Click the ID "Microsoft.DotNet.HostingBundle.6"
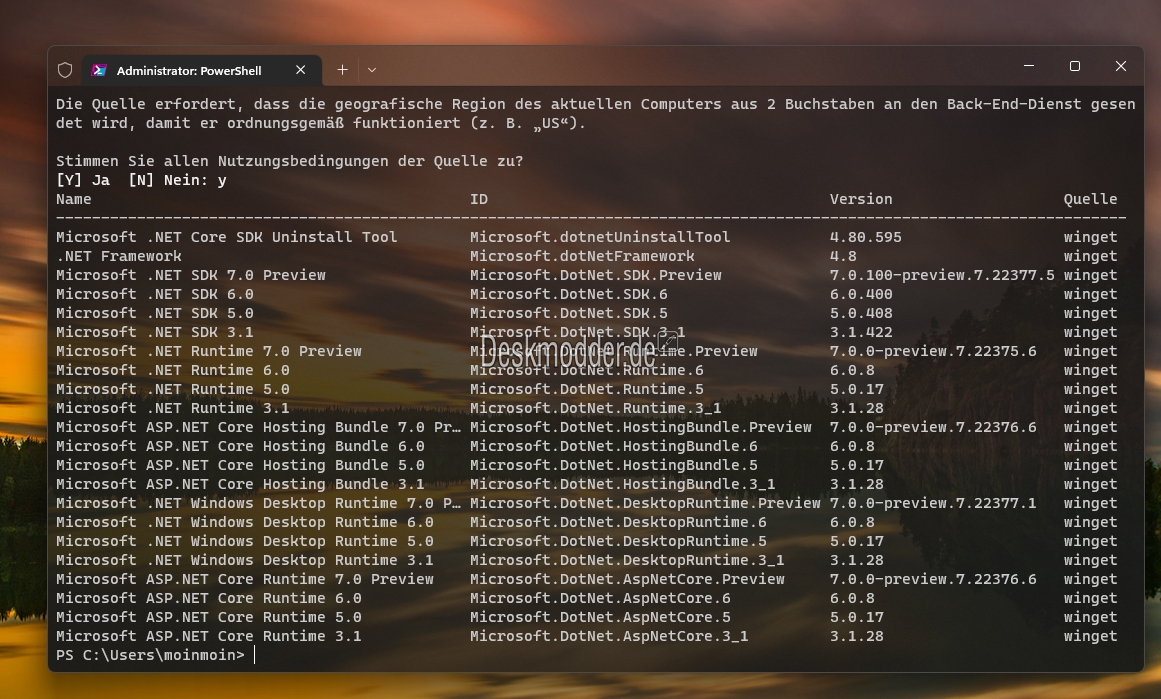This screenshot has height=699, width=1161. 614,447
